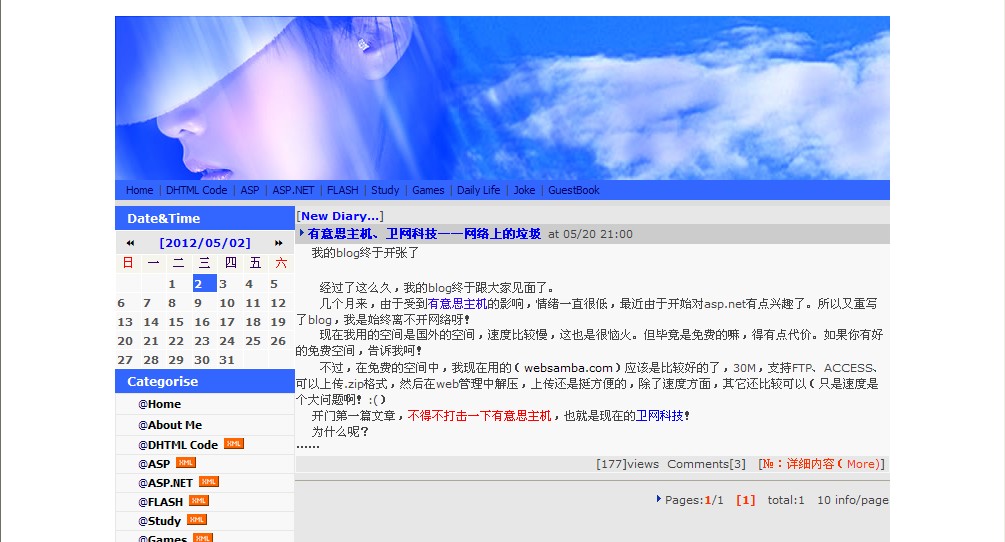Image resolution: width=1005 pixels, height=542 pixels.
Task: Click page number [1] in pagination
Action: point(745,500)
